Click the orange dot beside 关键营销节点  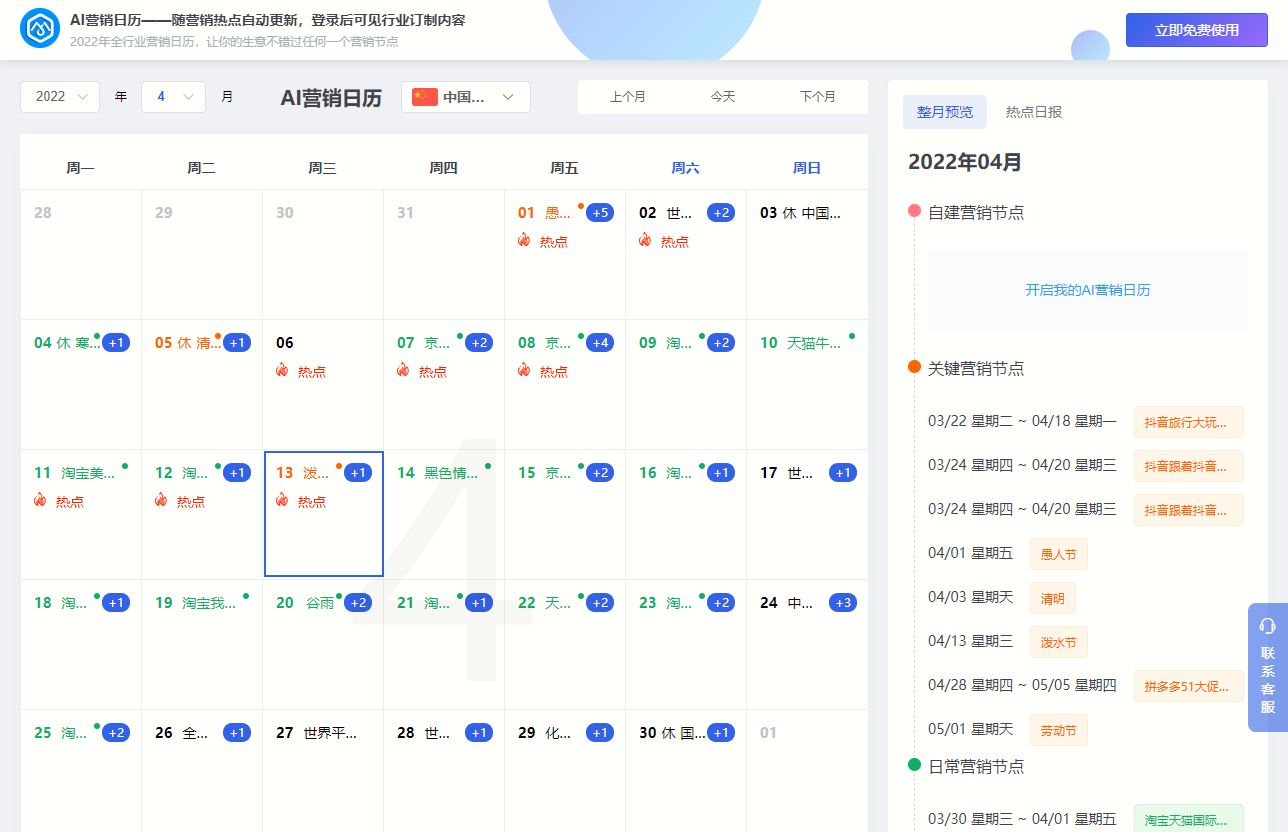click(913, 367)
